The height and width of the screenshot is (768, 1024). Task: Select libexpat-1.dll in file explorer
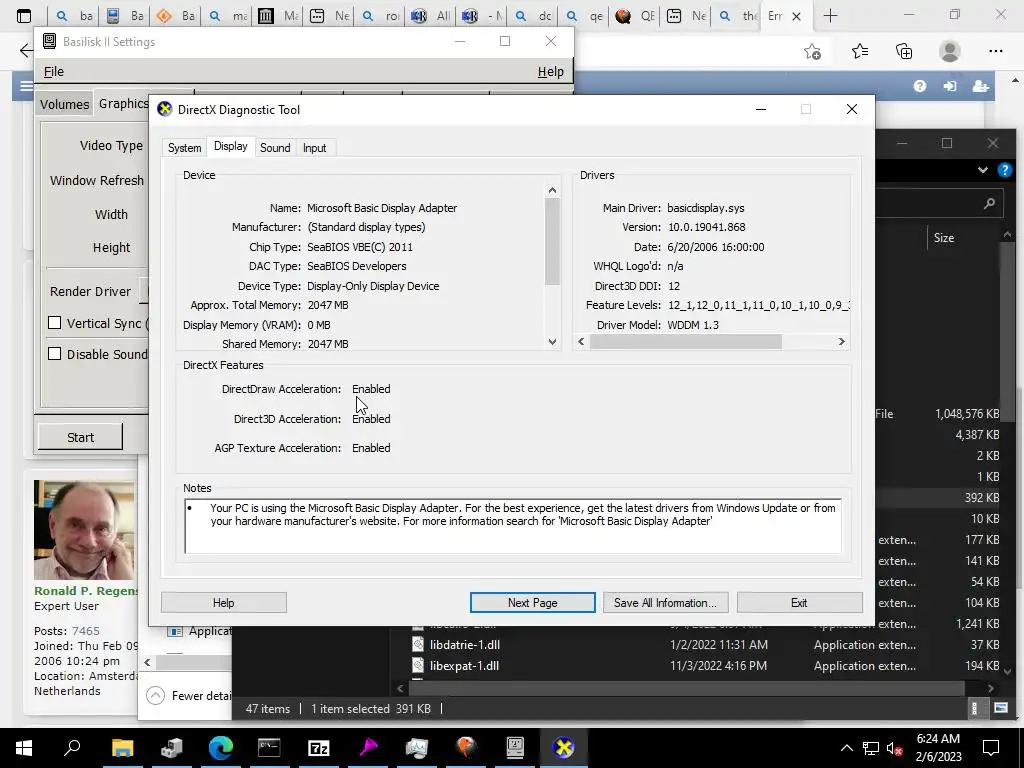click(x=464, y=665)
